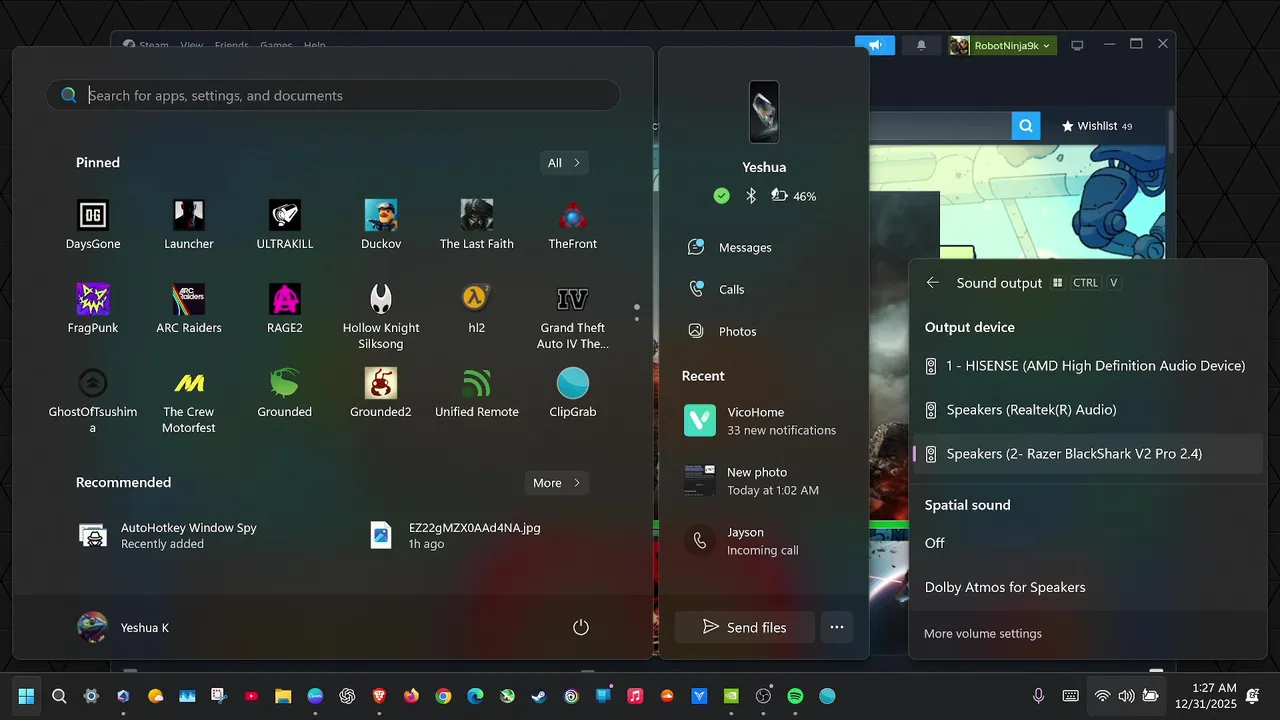1280x720 pixels.
Task: Open Grounded pinned app
Action: click(x=285, y=392)
